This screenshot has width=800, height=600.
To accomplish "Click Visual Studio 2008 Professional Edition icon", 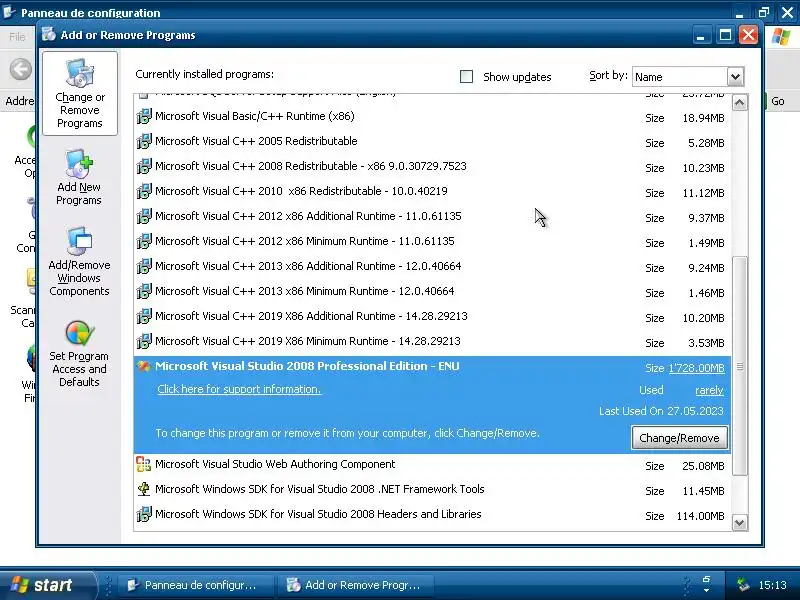I will coord(144,366).
